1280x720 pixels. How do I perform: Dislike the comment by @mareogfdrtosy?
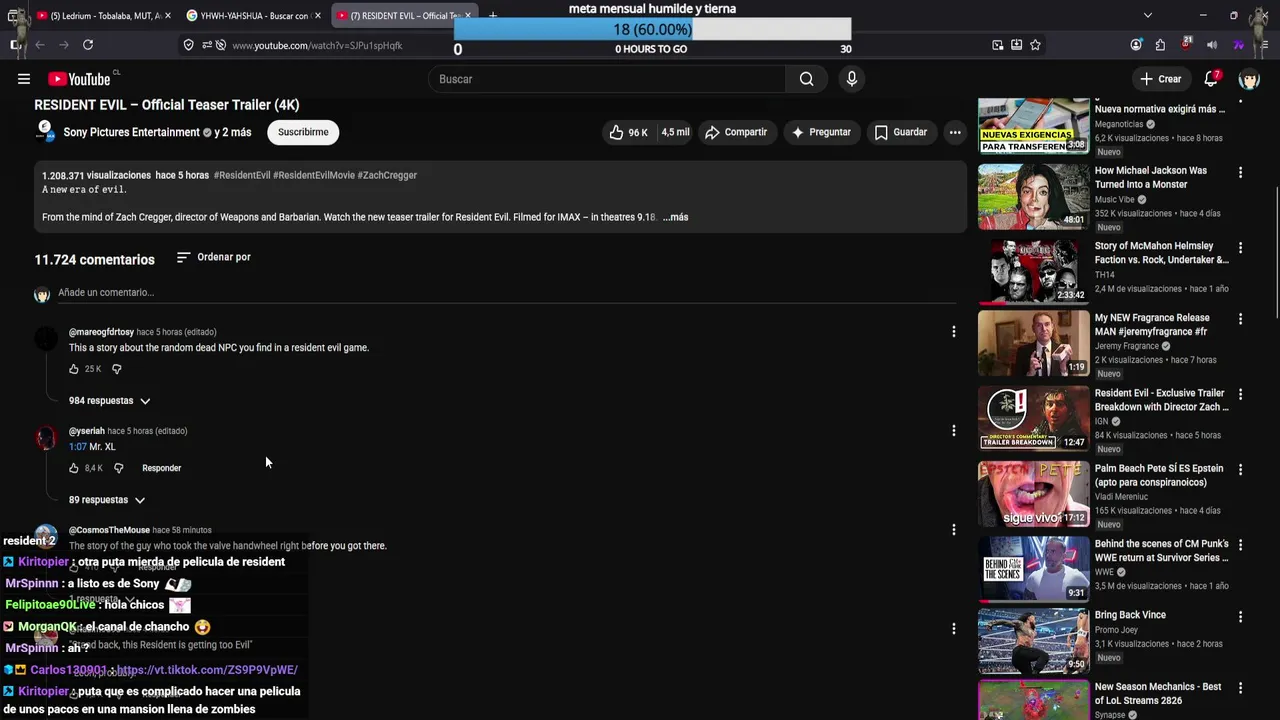pos(116,369)
